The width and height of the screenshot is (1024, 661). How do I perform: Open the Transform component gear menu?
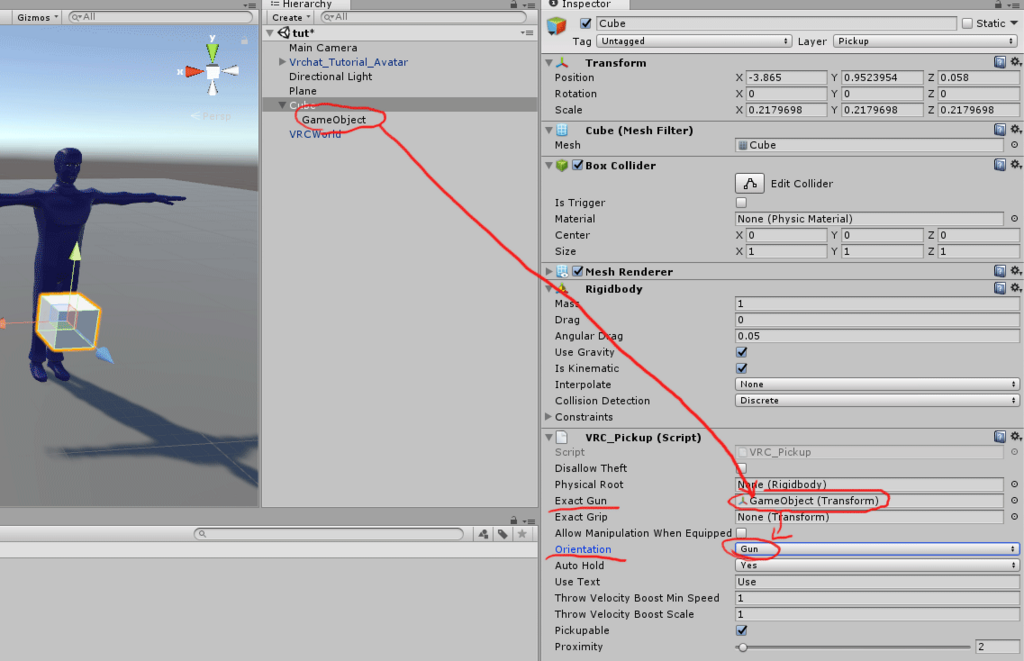(x=1016, y=62)
